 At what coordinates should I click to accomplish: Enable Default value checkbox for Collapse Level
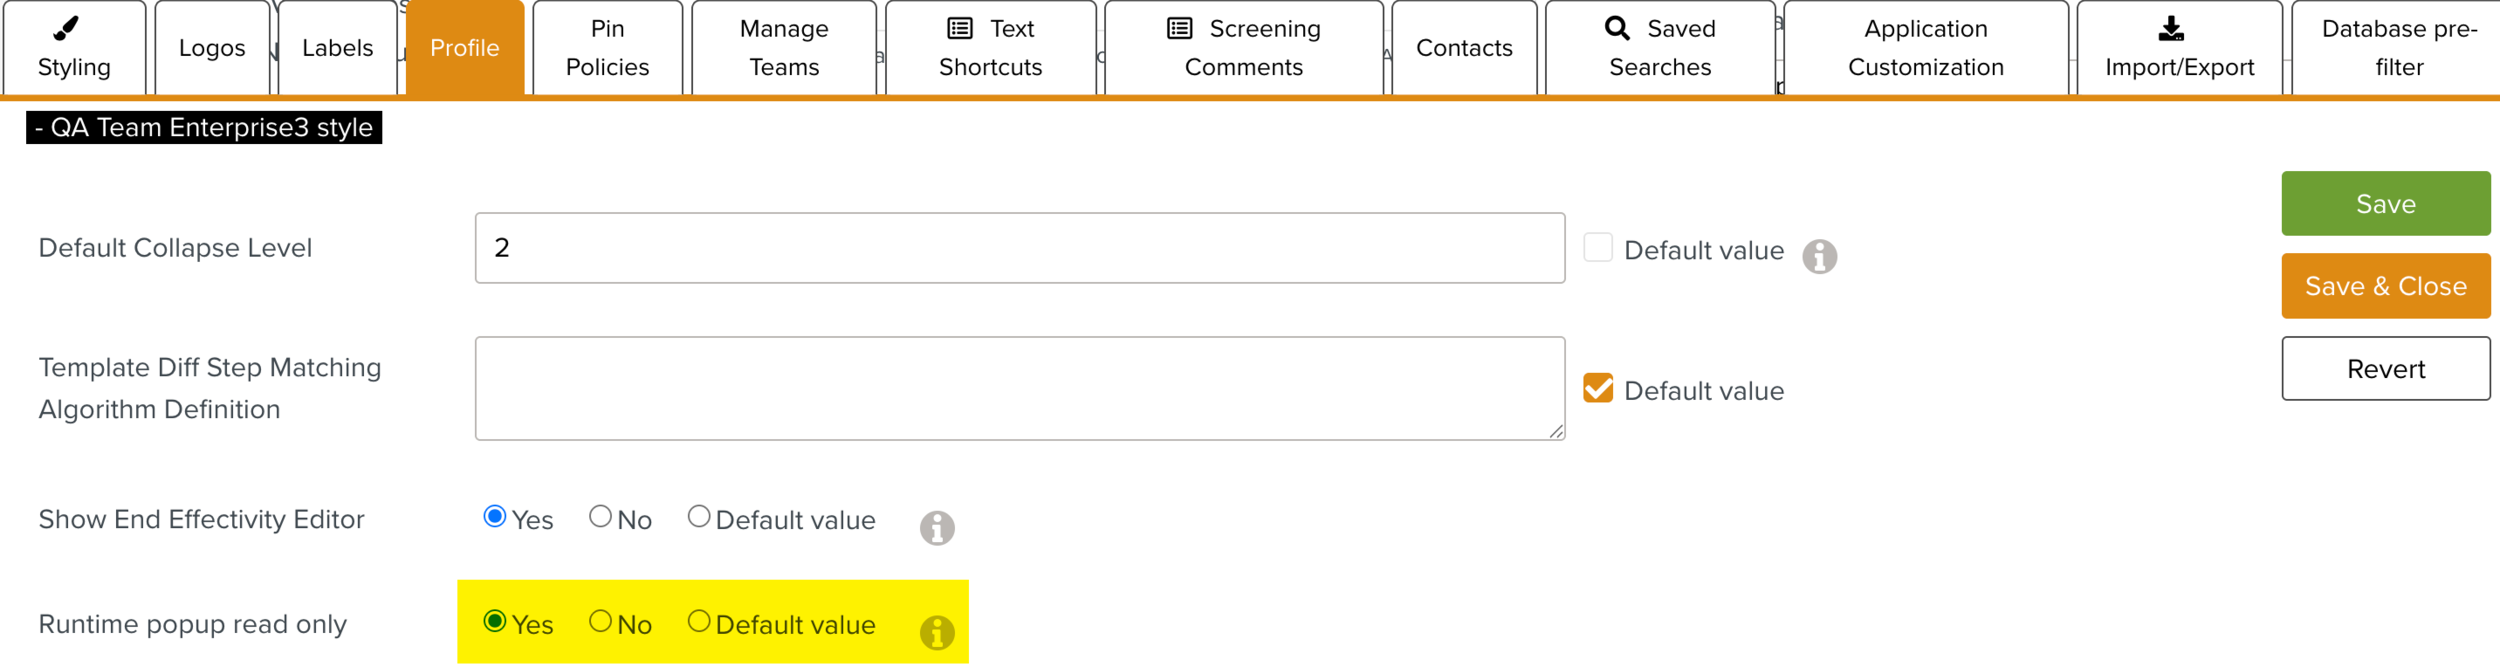1598,248
